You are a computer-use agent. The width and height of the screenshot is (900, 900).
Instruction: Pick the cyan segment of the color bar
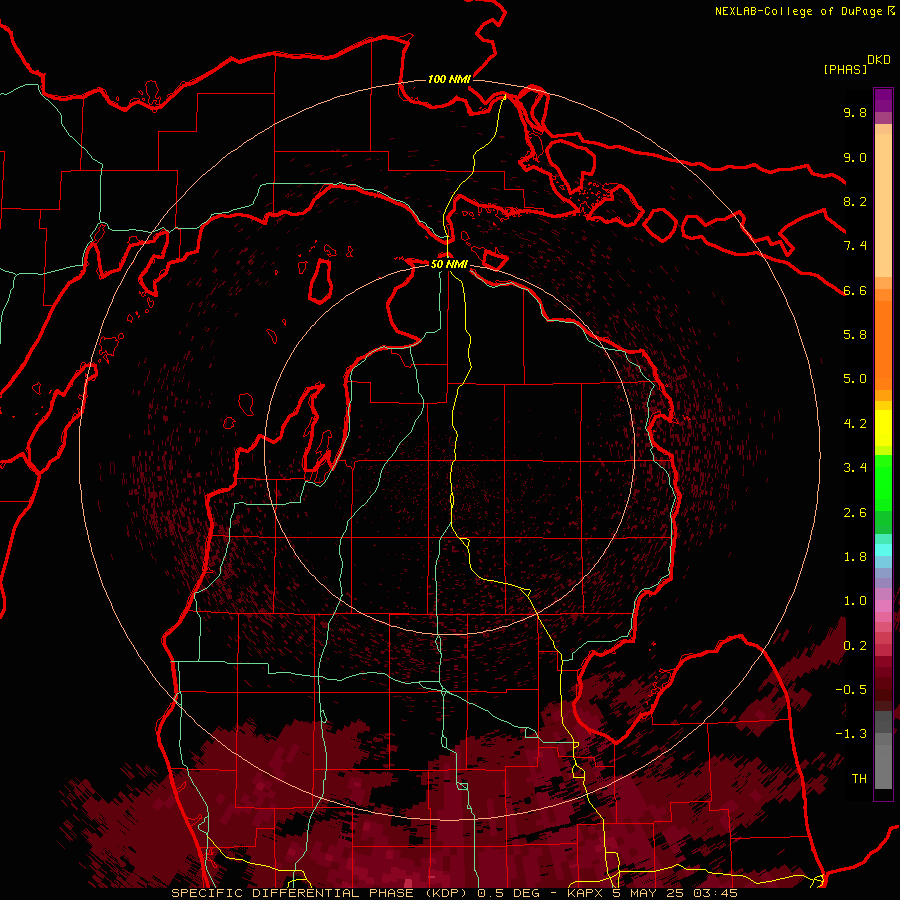(x=883, y=550)
